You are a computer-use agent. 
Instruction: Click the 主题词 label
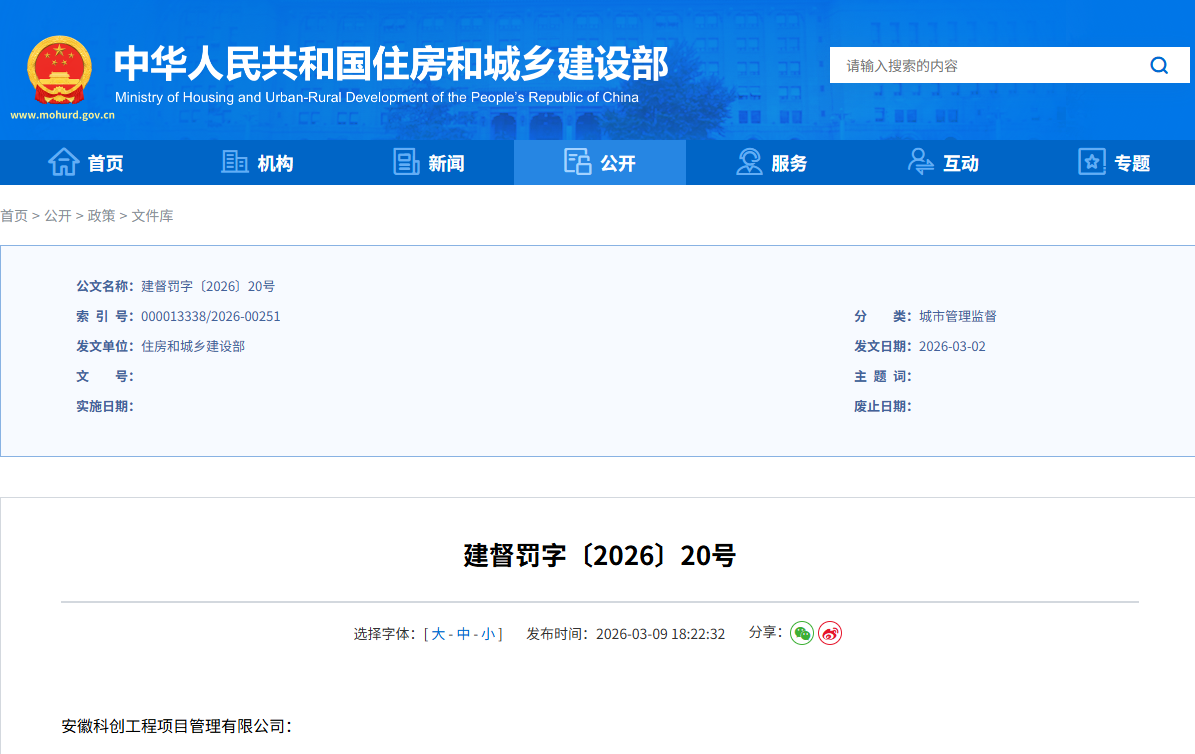pos(883,377)
